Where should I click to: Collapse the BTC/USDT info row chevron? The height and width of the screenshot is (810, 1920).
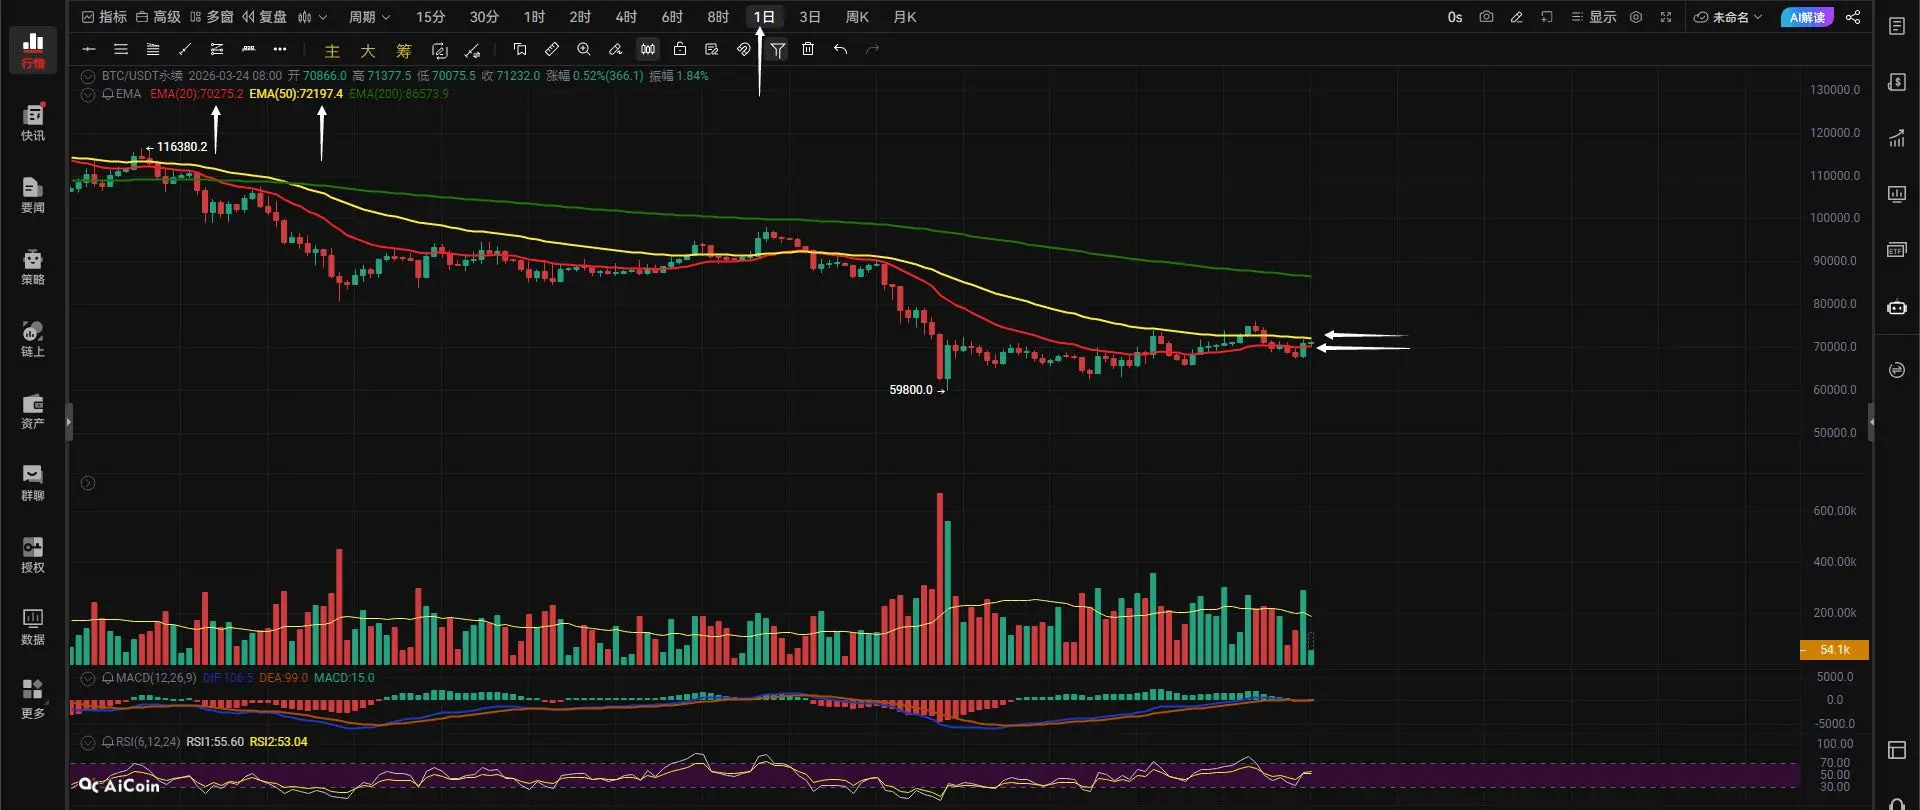click(x=88, y=76)
